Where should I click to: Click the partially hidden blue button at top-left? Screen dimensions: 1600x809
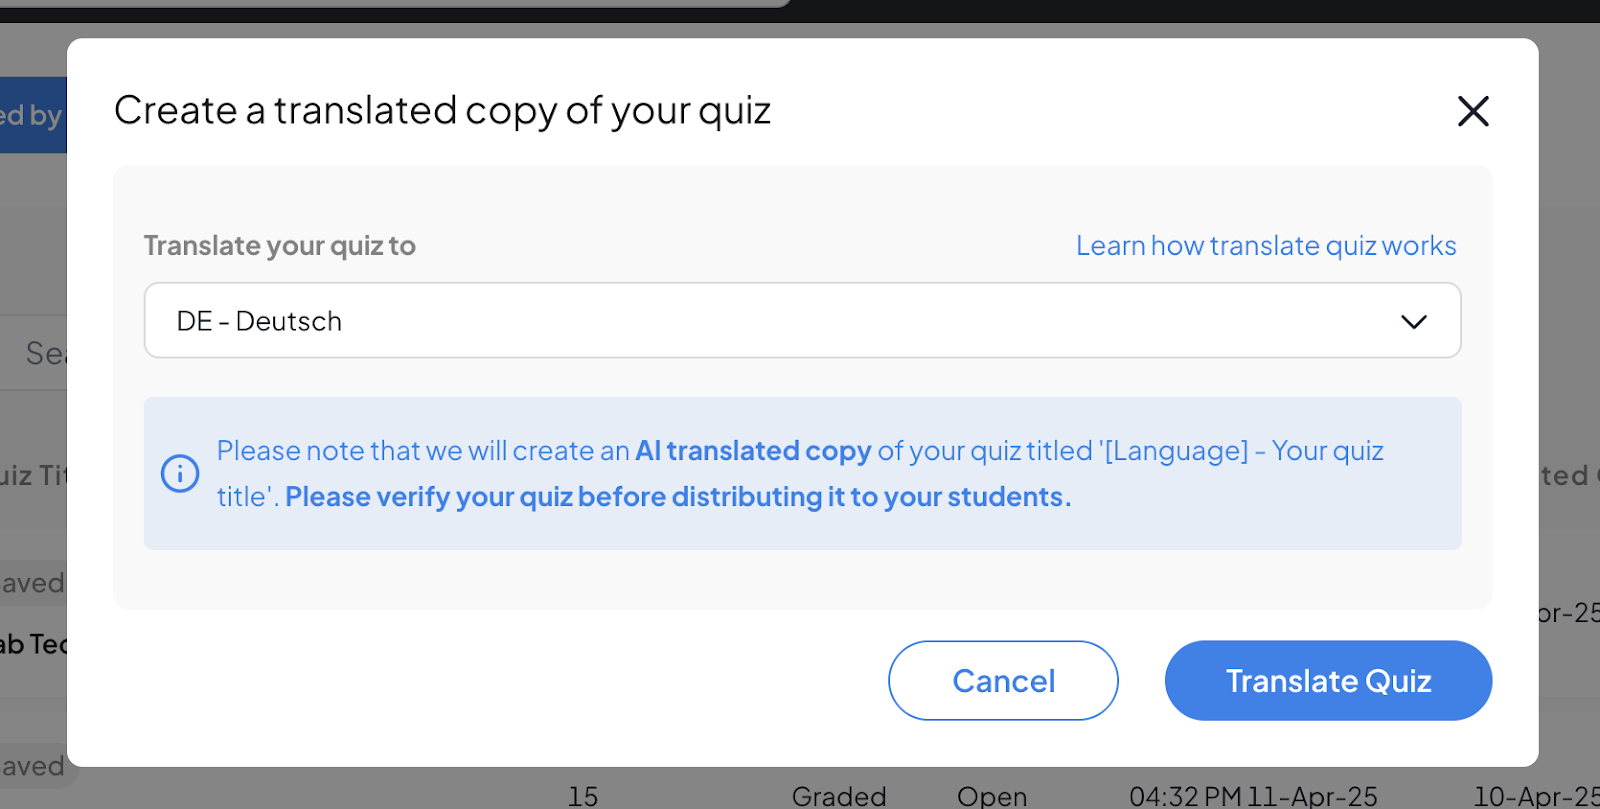[32, 116]
